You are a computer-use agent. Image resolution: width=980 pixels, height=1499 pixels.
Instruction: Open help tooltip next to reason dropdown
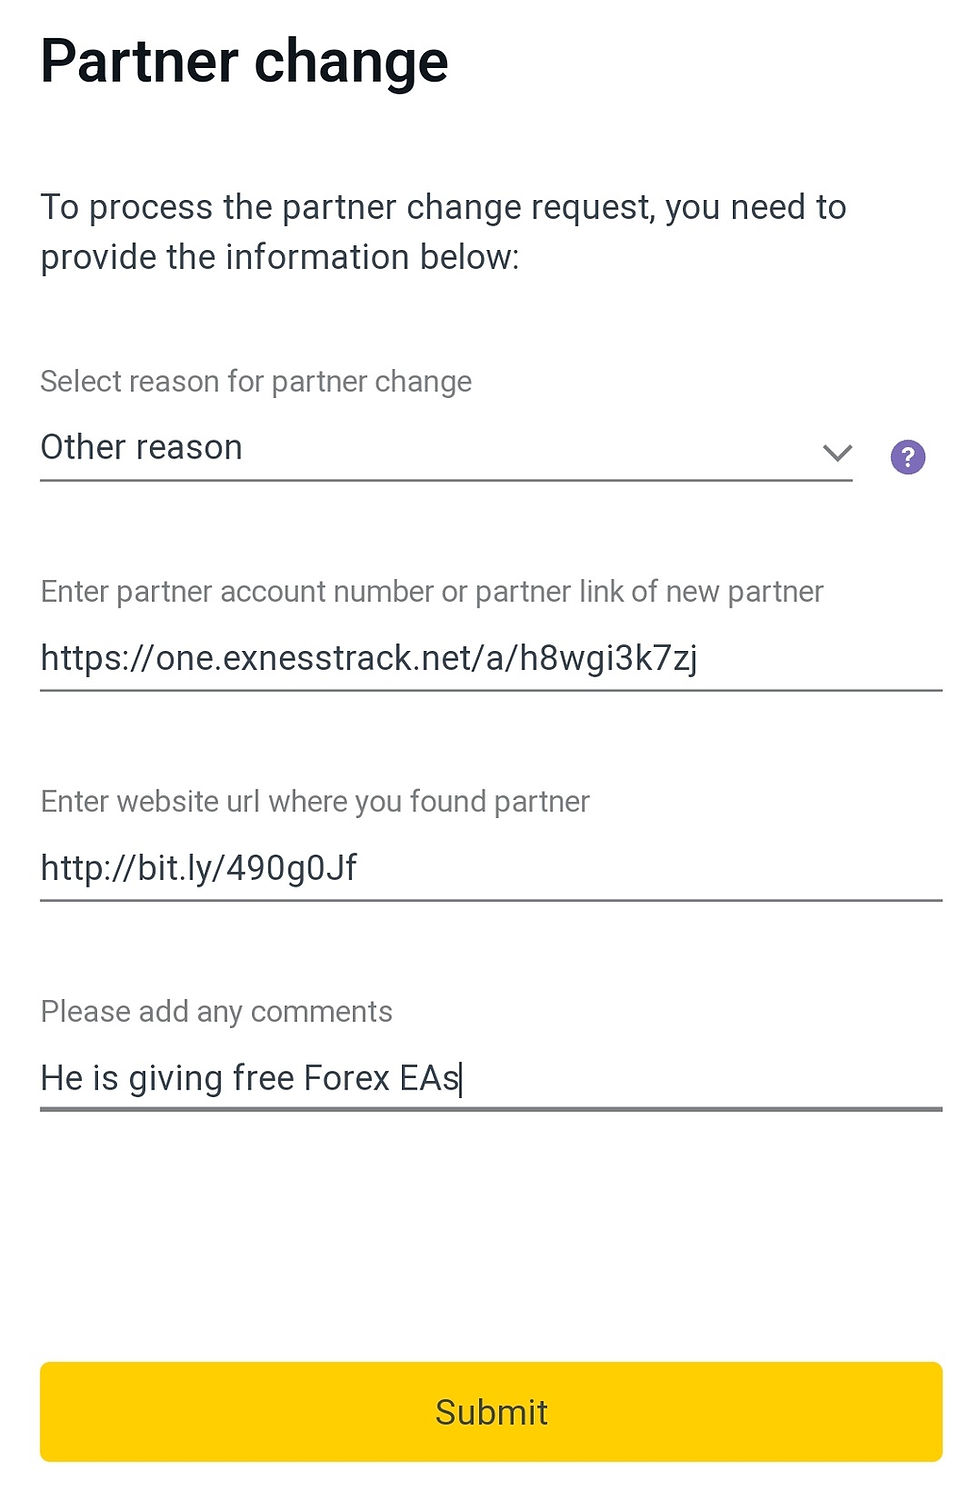(x=908, y=456)
